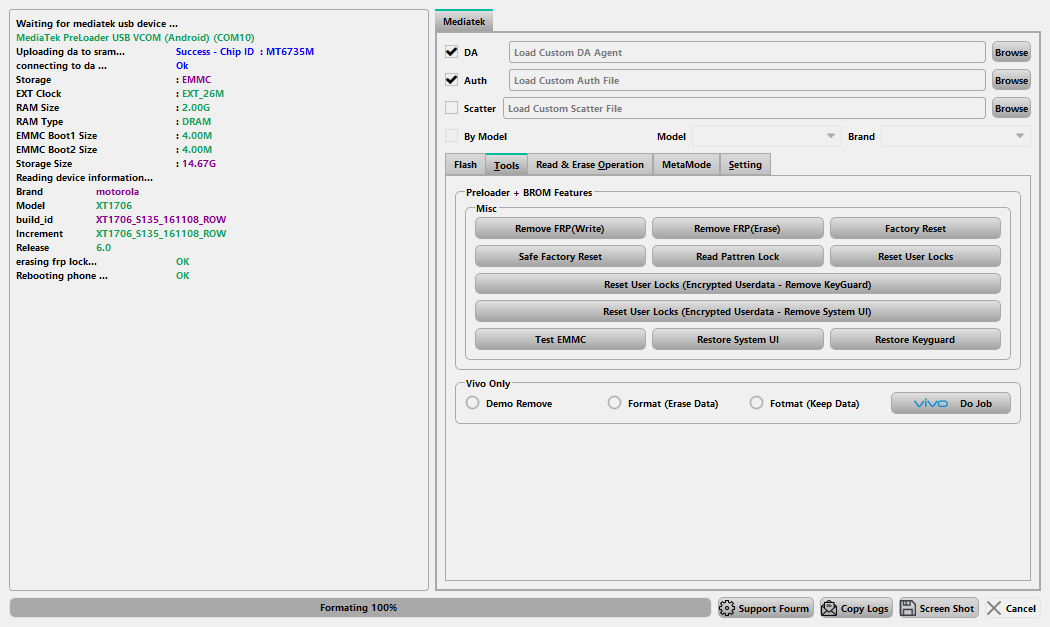Focus the Load Custom Scatter File field

click(x=744, y=109)
